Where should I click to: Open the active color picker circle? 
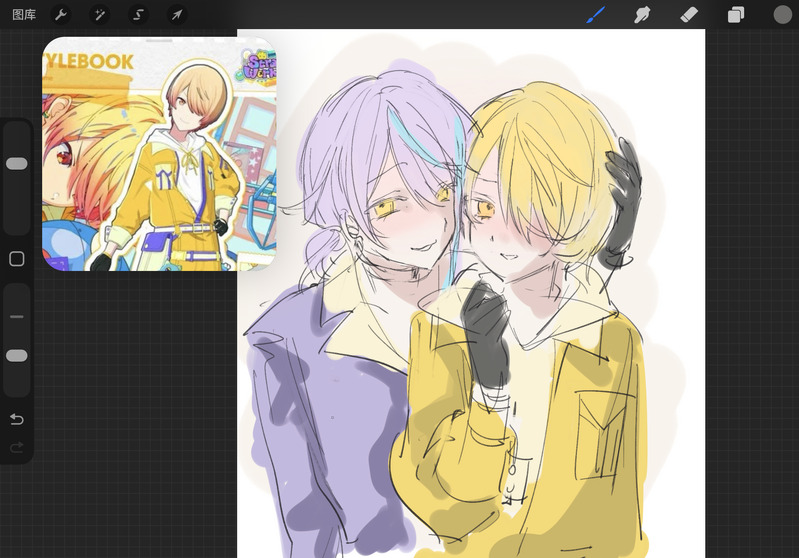click(782, 15)
